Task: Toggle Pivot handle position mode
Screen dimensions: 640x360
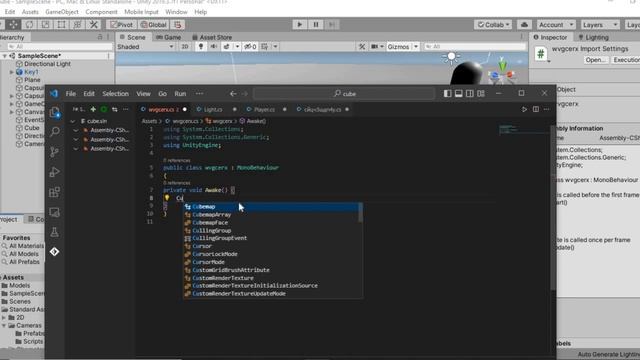Action: point(122,24)
